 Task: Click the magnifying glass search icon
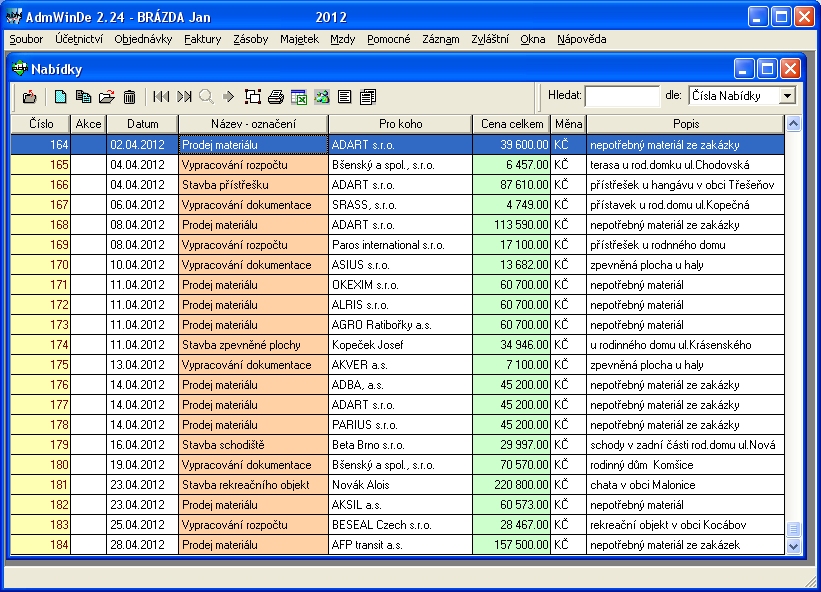(x=206, y=96)
